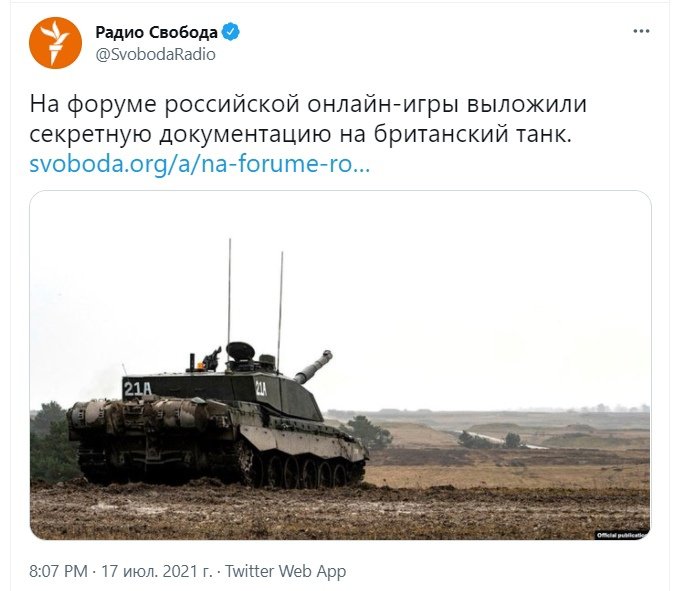Follow the svoboda.org/a/na-forume-ro… link
680x591 pixels.
coord(199,164)
